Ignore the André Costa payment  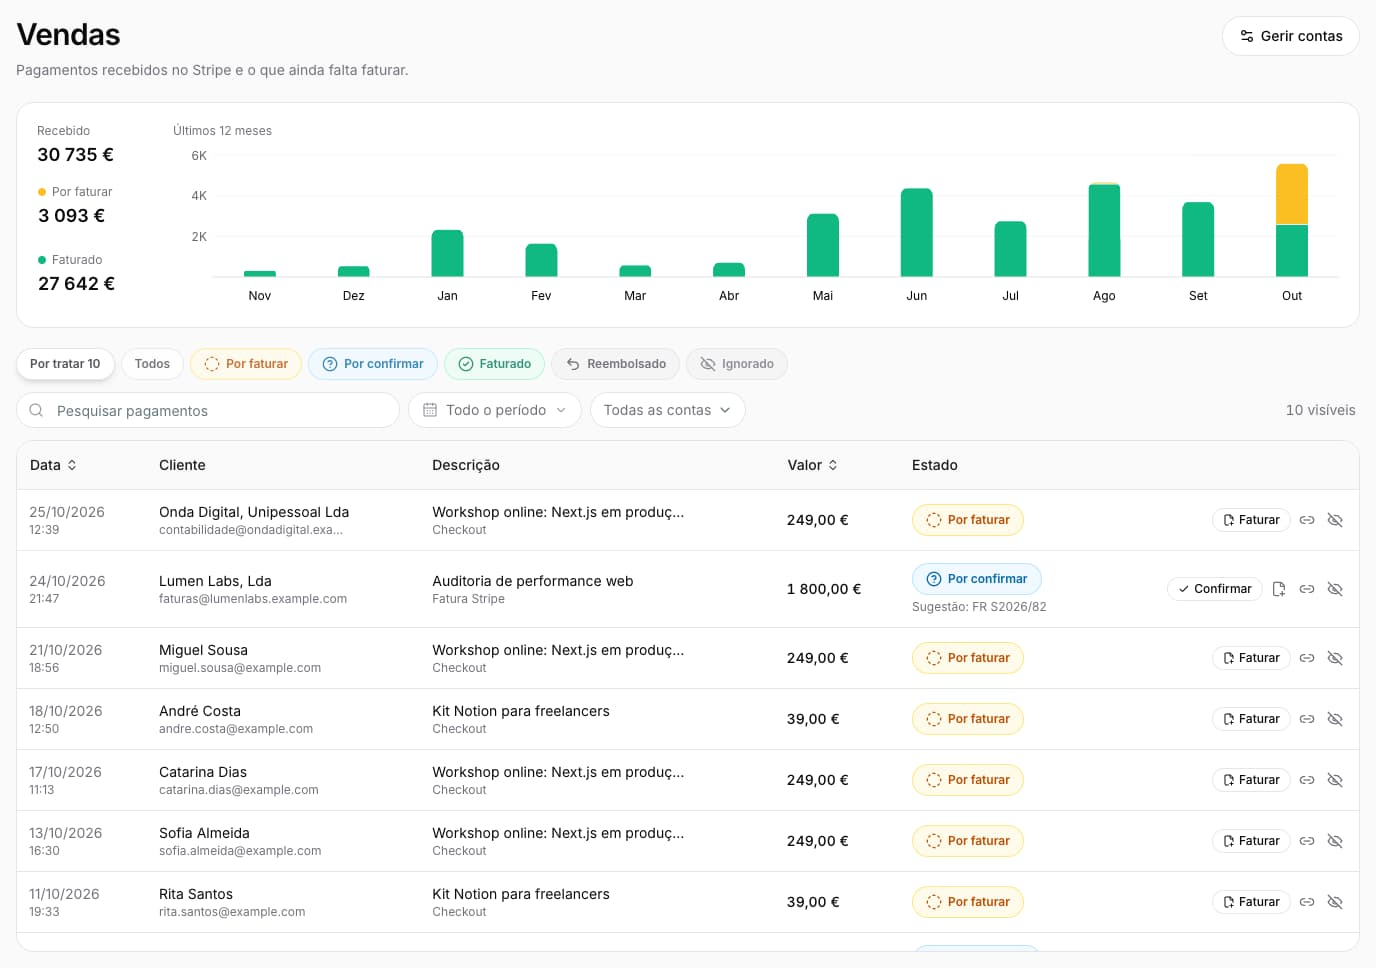(x=1335, y=719)
